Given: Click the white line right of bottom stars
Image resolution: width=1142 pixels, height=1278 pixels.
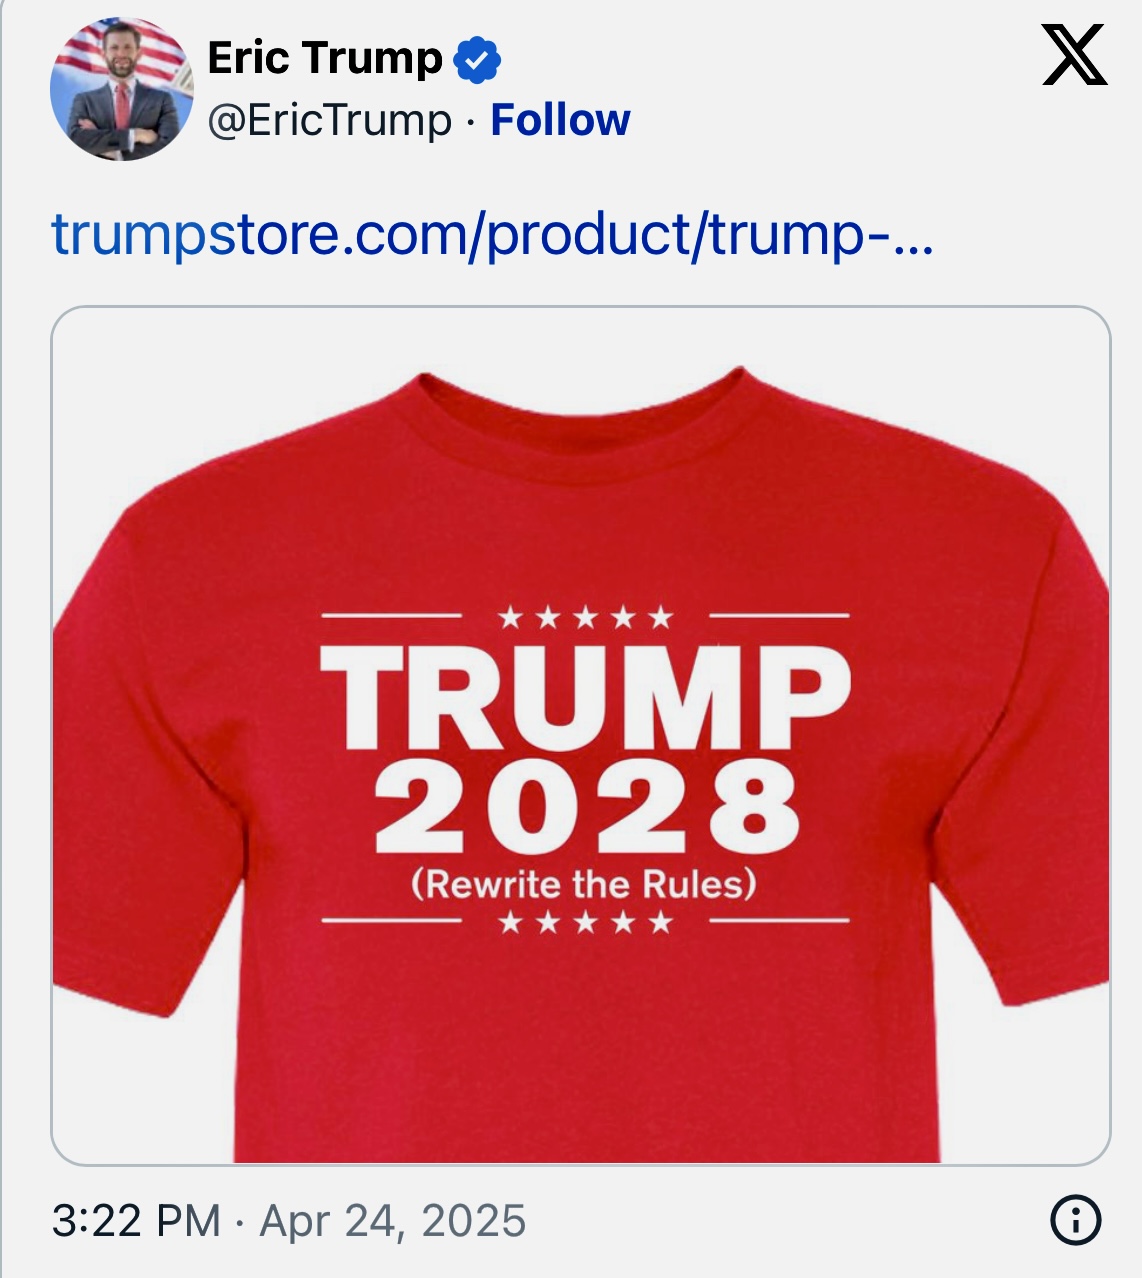Looking at the screenshot, I should (779, 920).
